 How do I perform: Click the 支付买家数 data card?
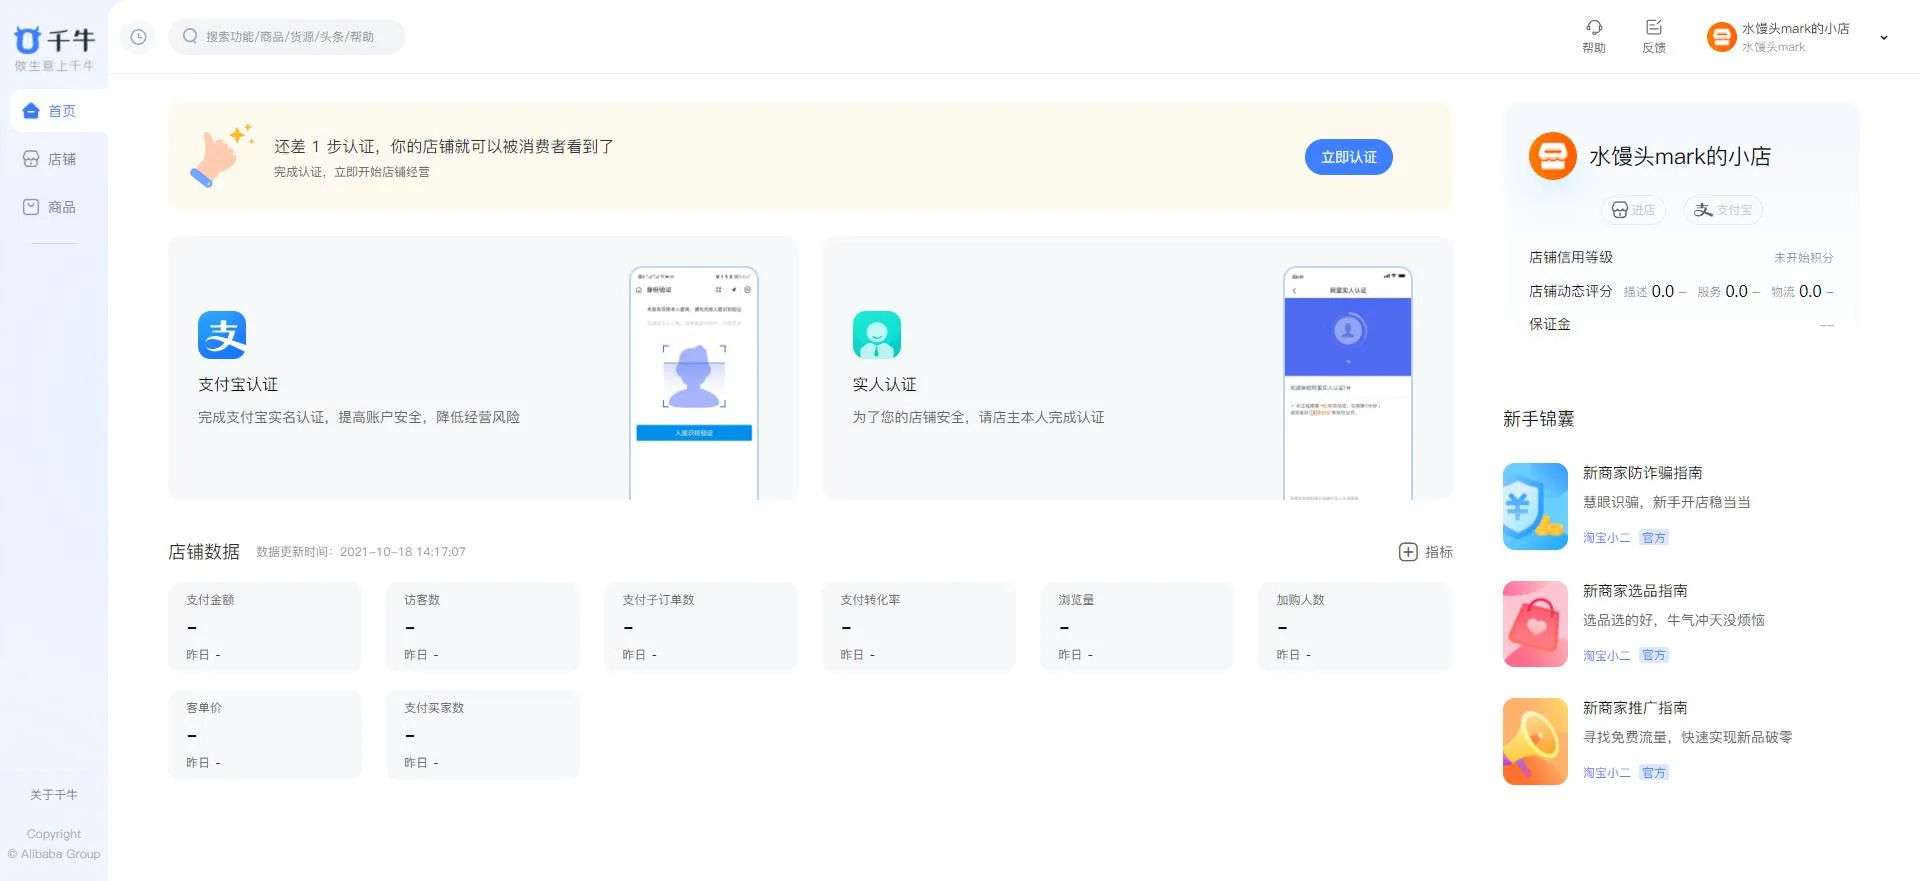point(483,735)
